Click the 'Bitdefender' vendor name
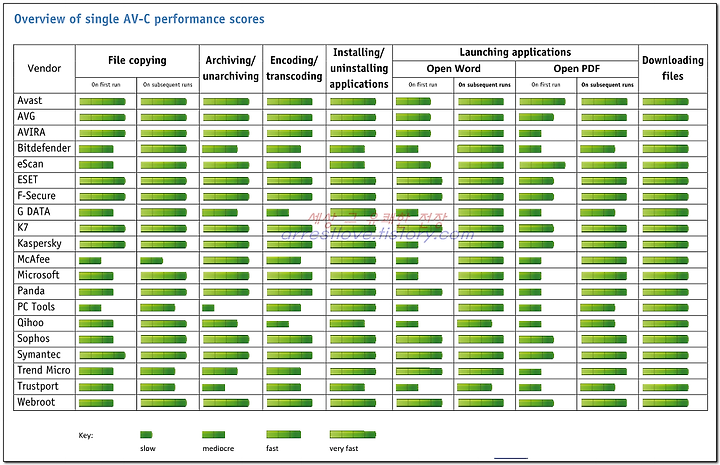 coord(44,148)
